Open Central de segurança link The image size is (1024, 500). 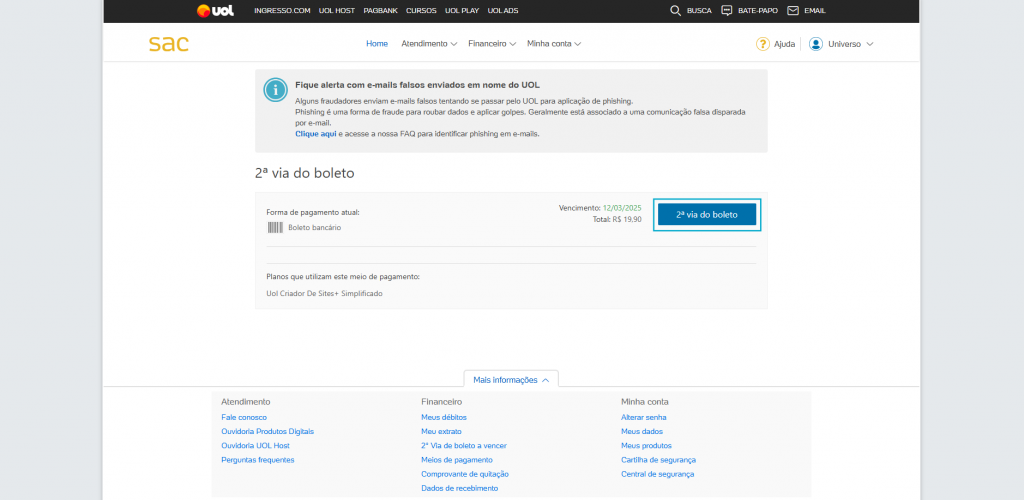click(x=658, y=474)
